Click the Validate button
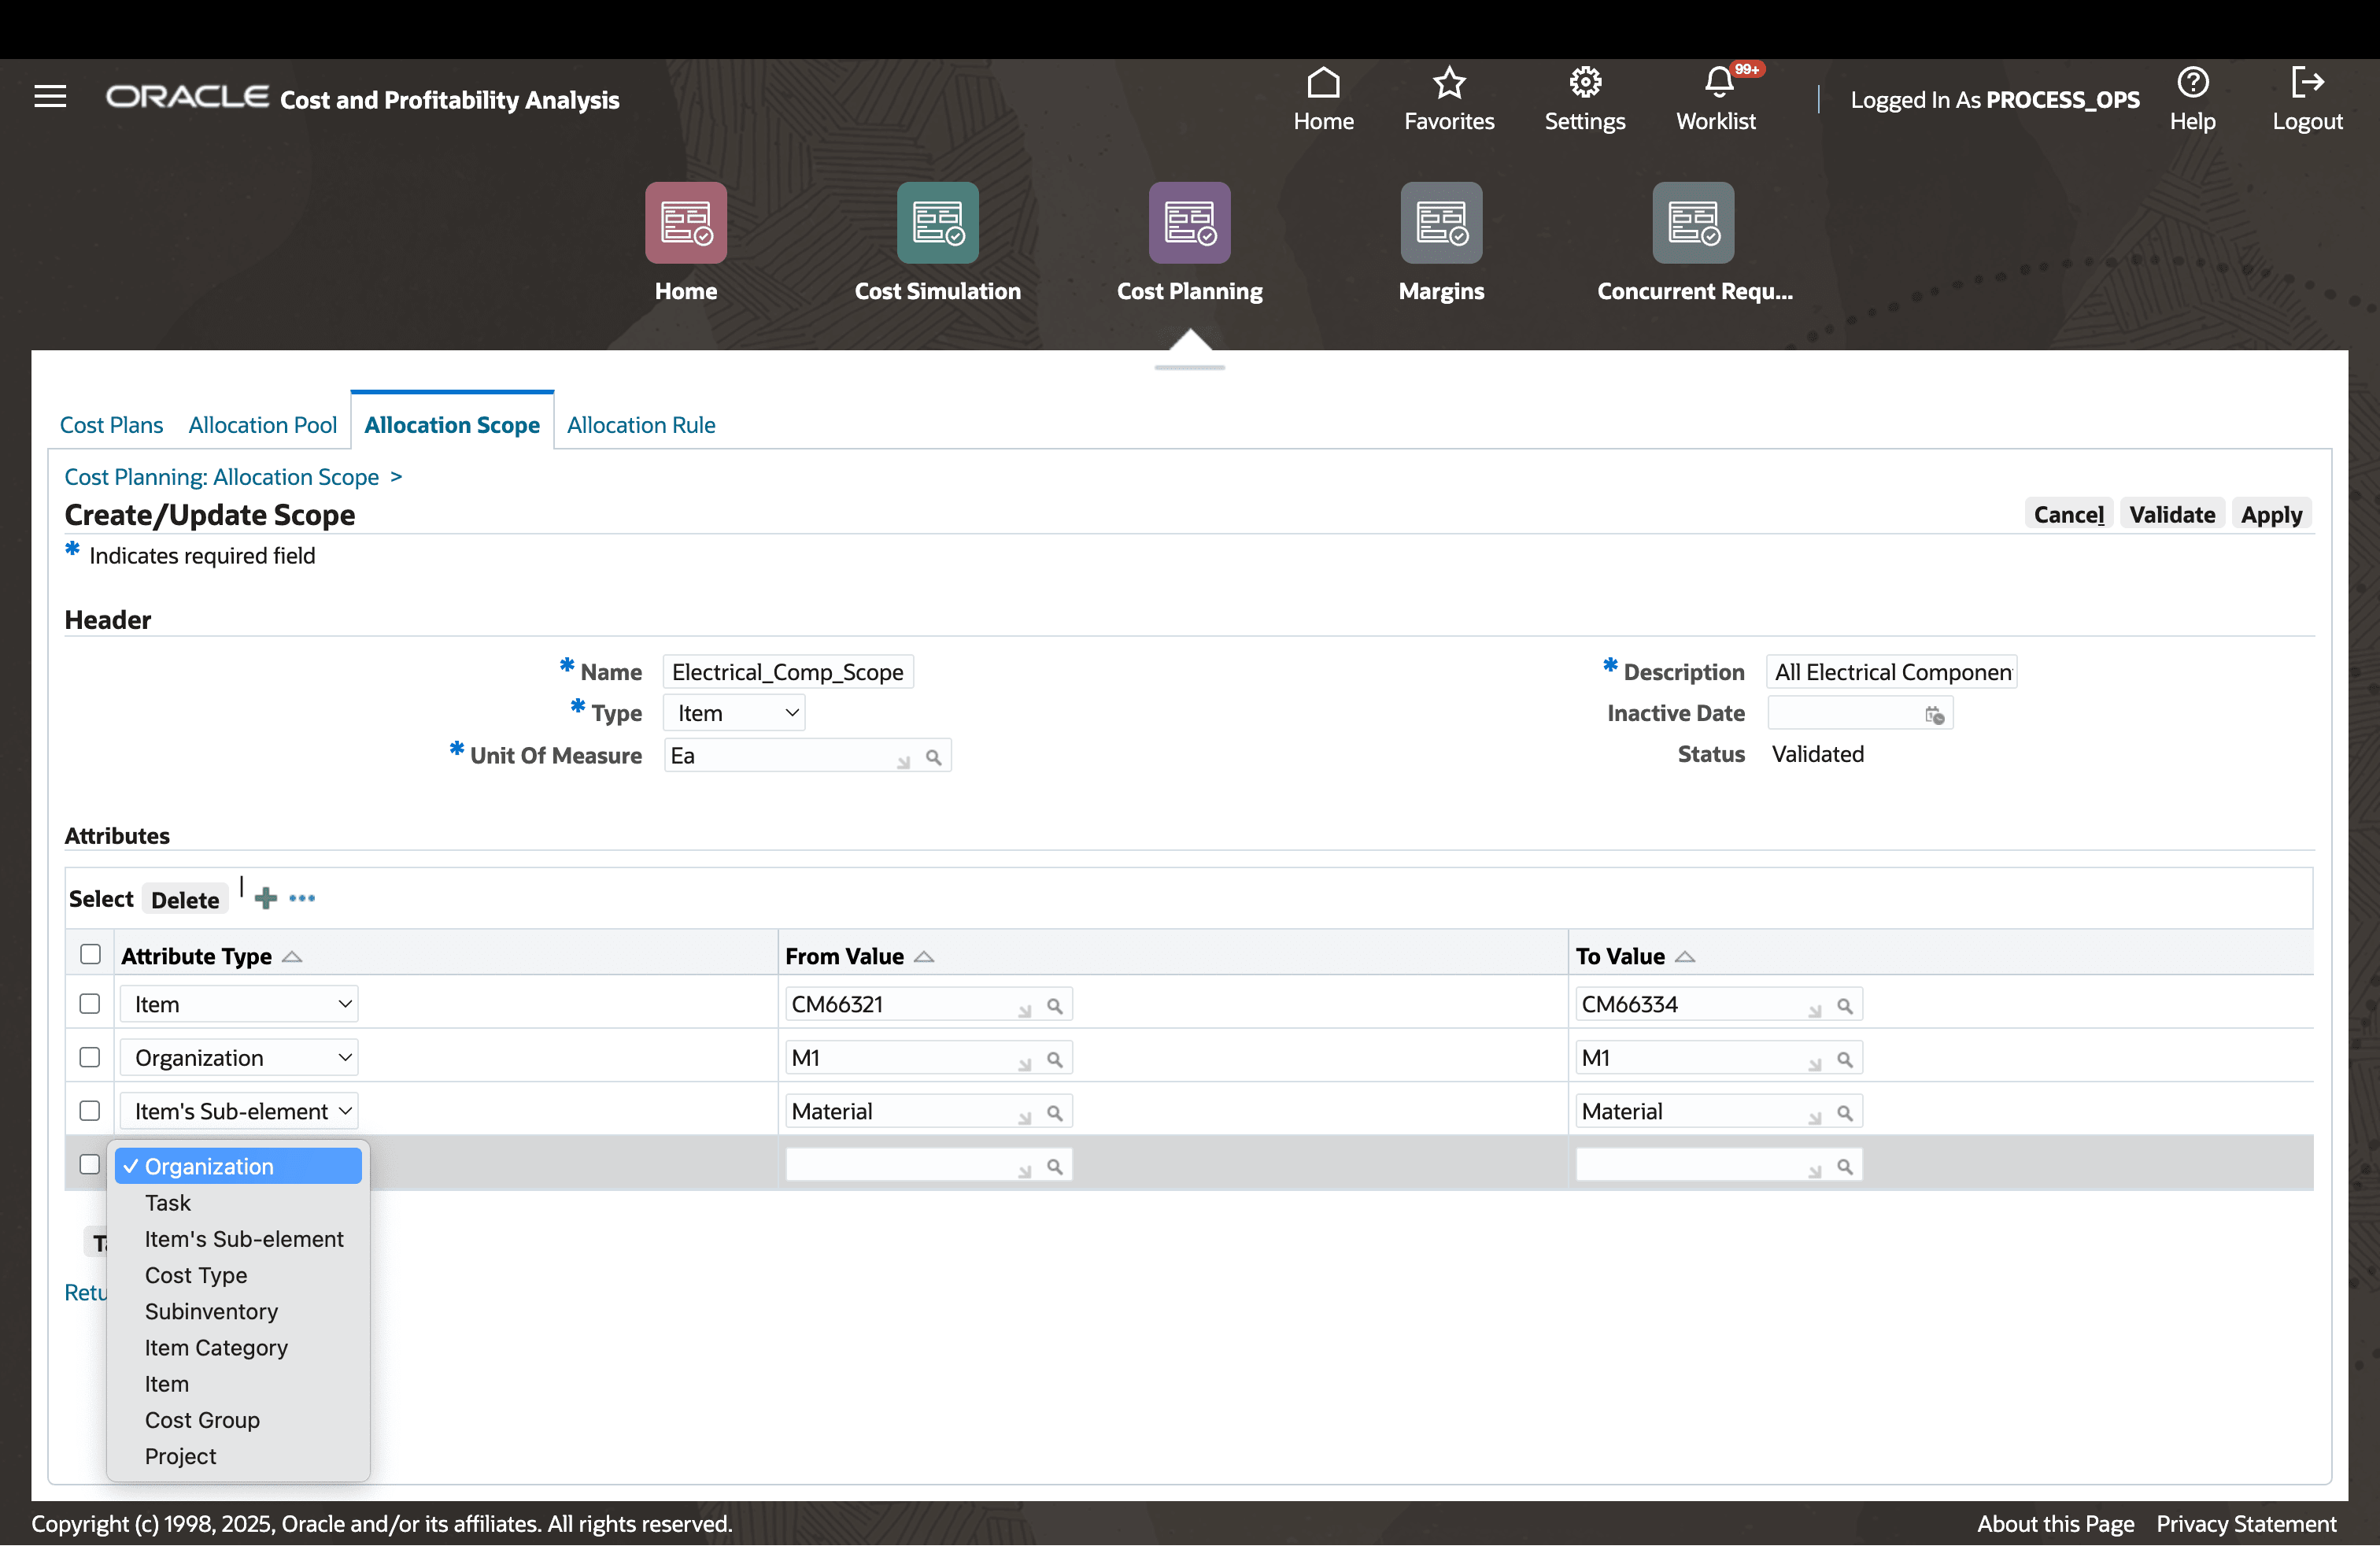 coord(2172,514)
